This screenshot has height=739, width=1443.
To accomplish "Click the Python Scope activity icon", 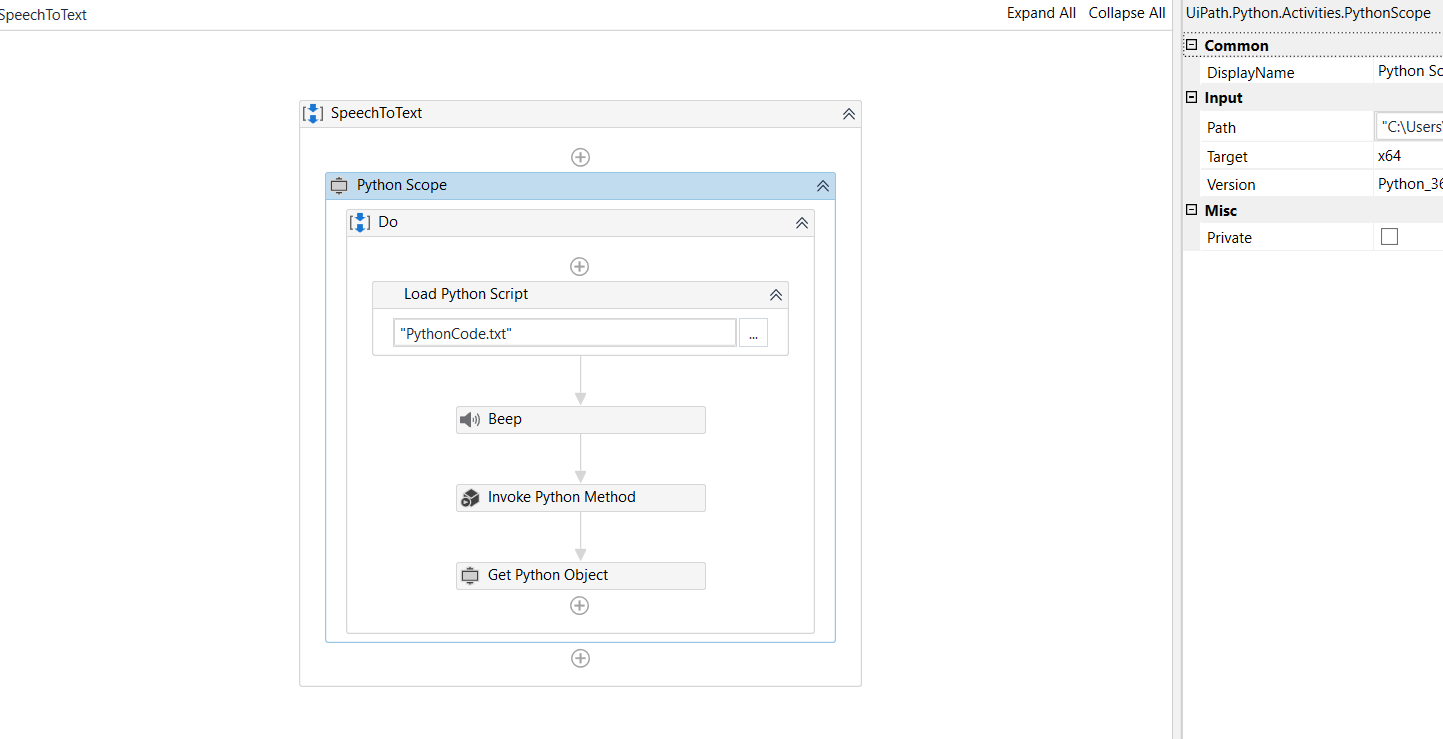I will coord(339,185).
